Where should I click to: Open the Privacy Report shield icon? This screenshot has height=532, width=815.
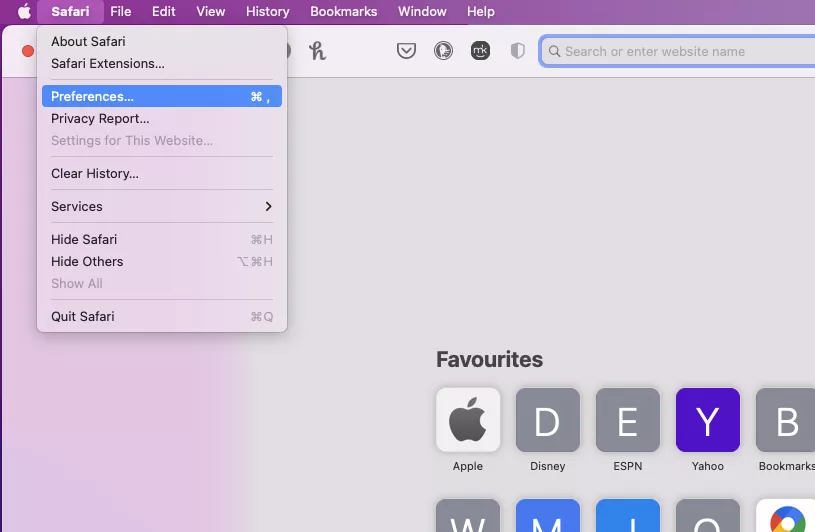tap(517, 51)
